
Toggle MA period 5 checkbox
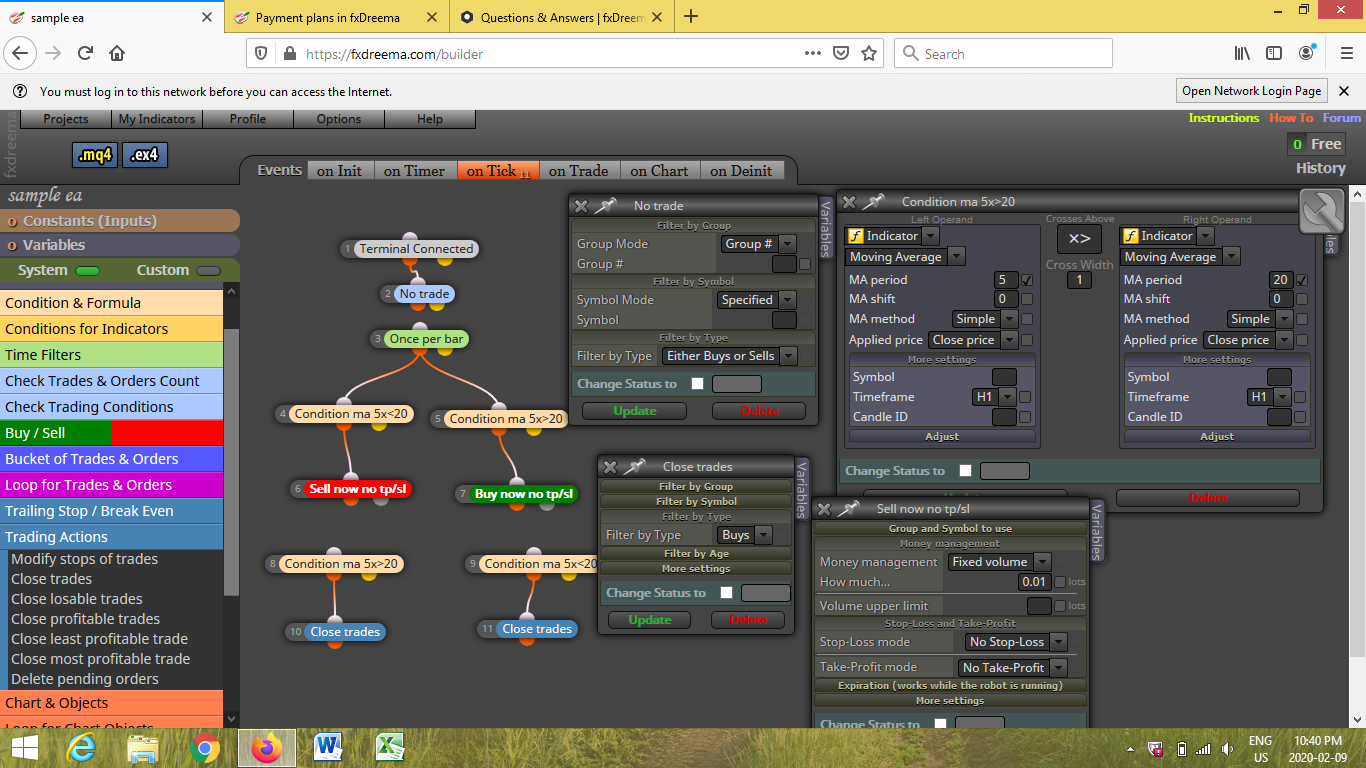pyautogui.click(x=1027, y=280)
